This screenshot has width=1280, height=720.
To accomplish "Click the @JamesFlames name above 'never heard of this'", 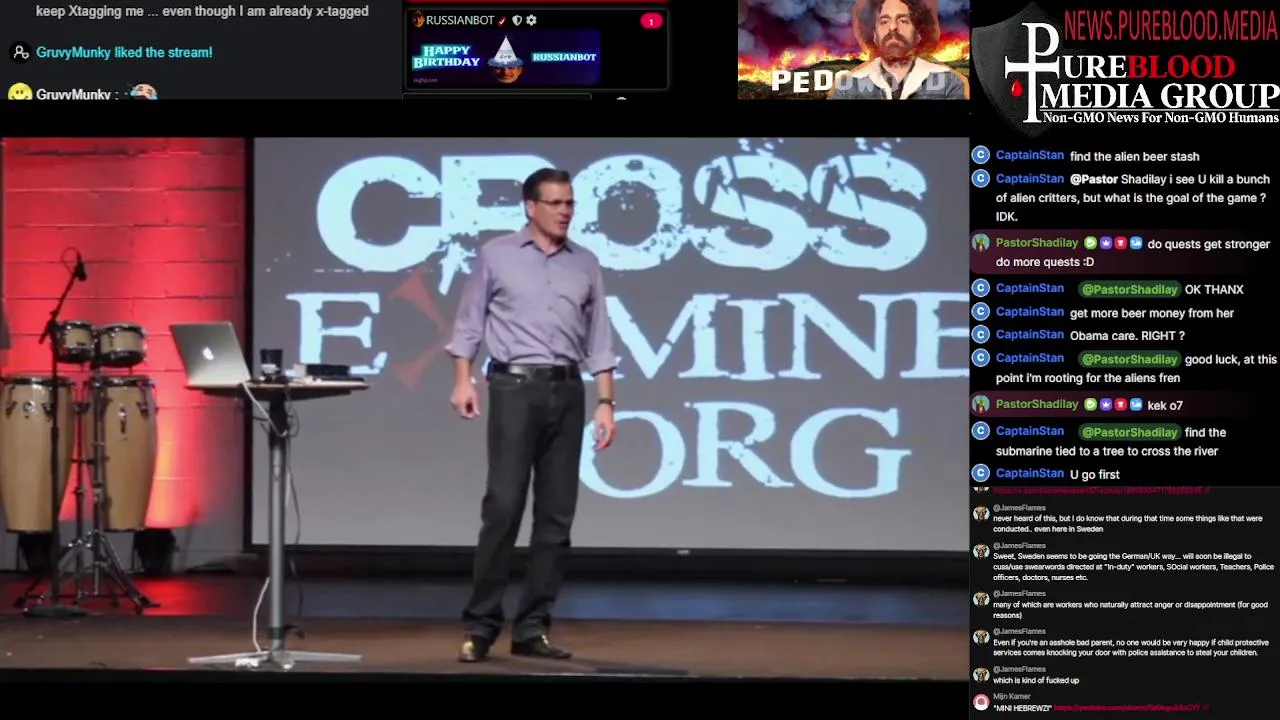I will (1019, 508).
